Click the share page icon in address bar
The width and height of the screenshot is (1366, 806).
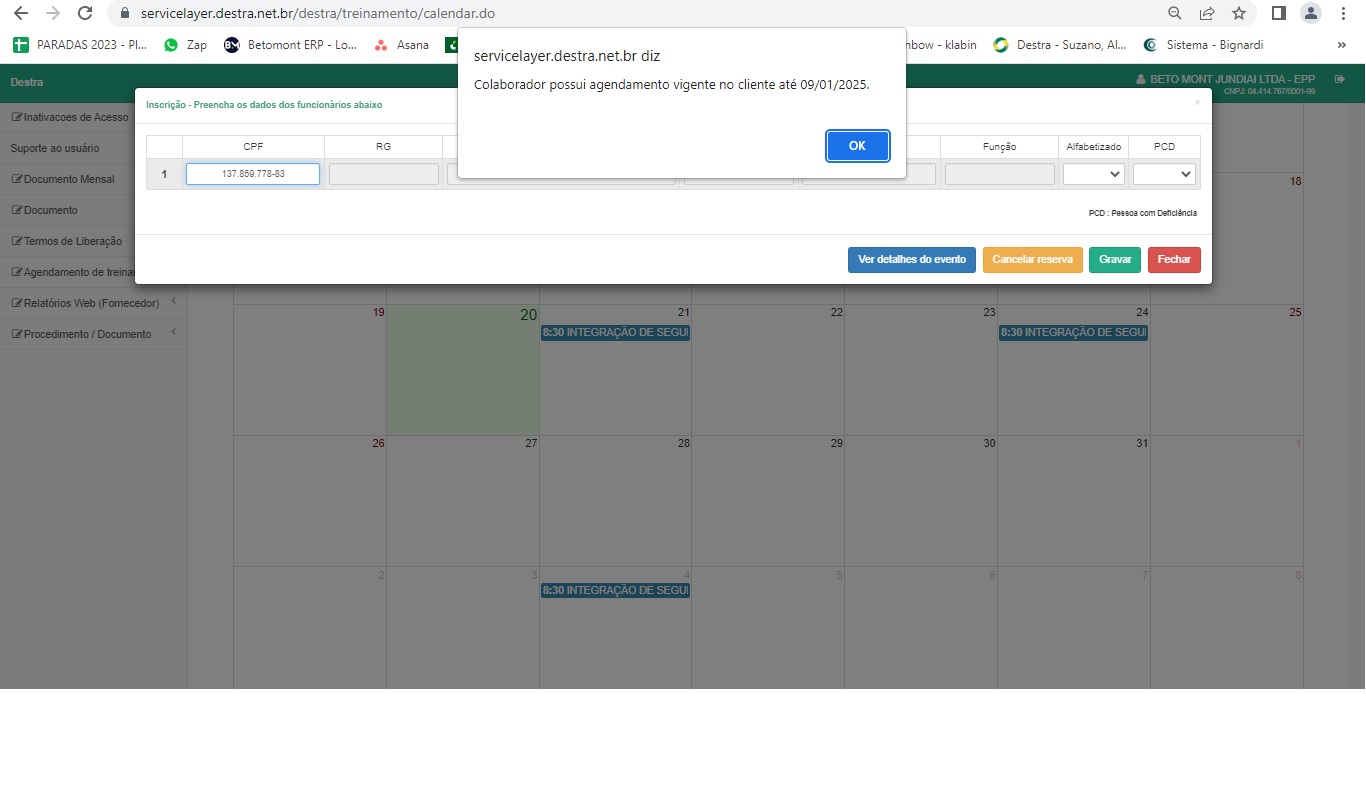(x=1207, y=14)
